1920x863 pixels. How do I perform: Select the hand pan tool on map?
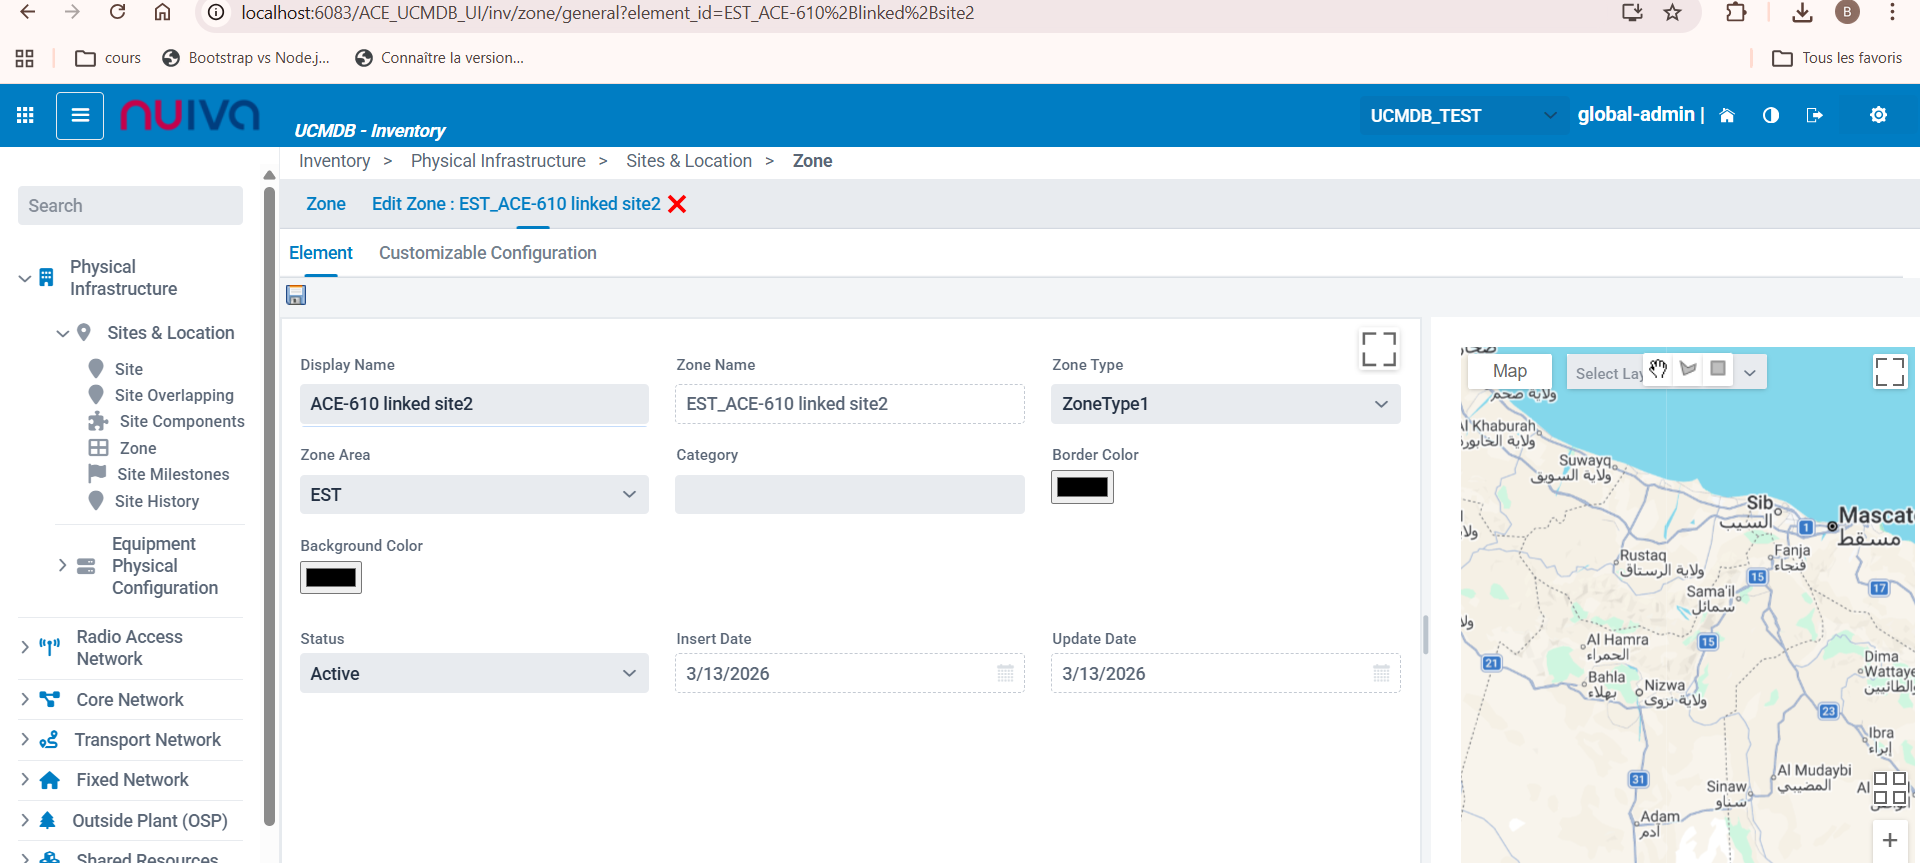coord(1658,369)
